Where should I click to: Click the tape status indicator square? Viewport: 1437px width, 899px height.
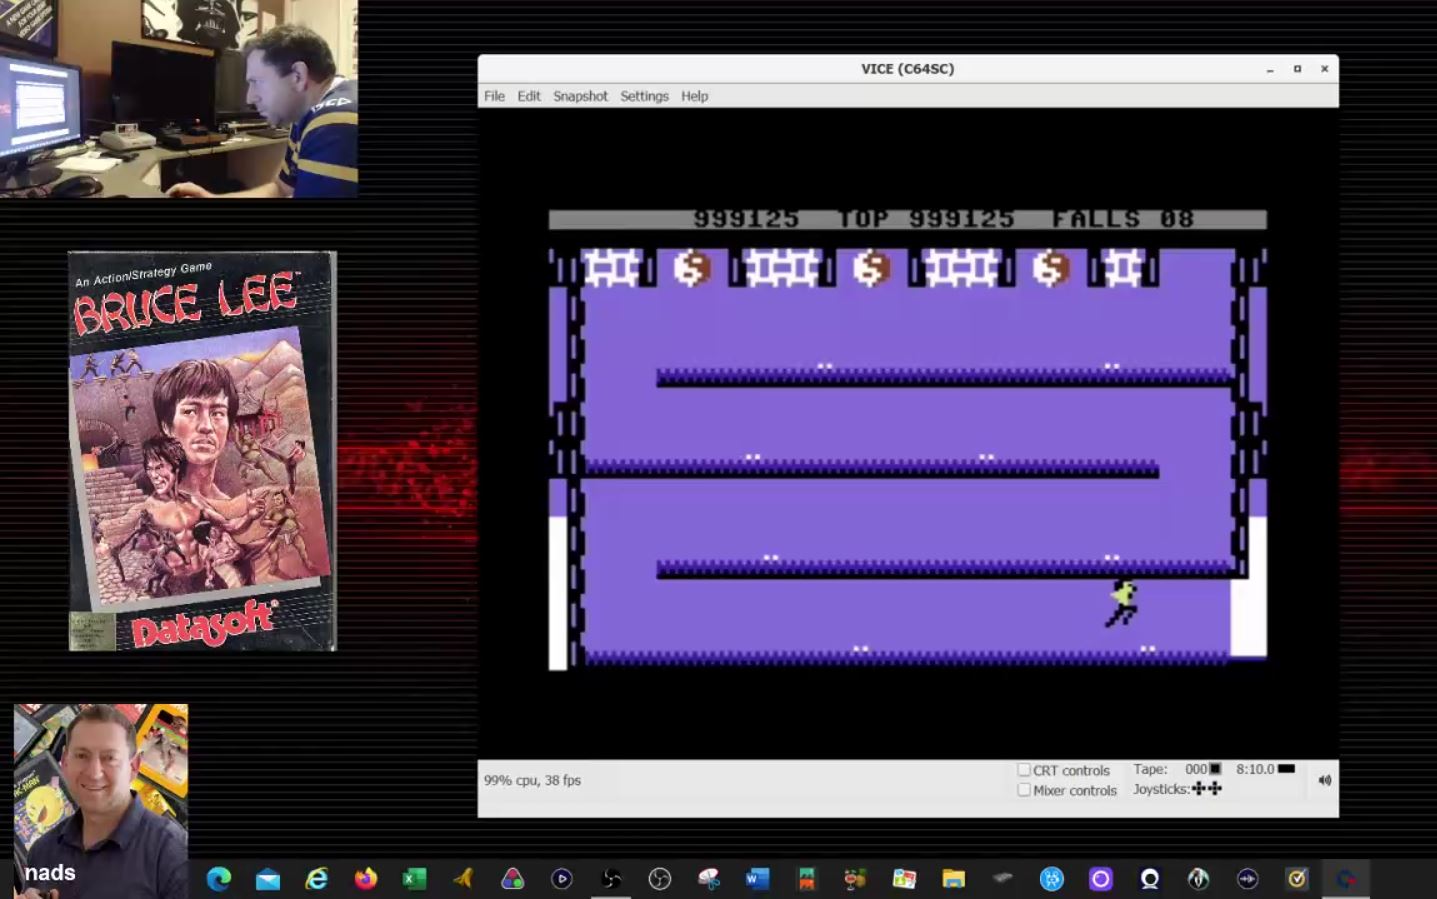(1215, 769)
